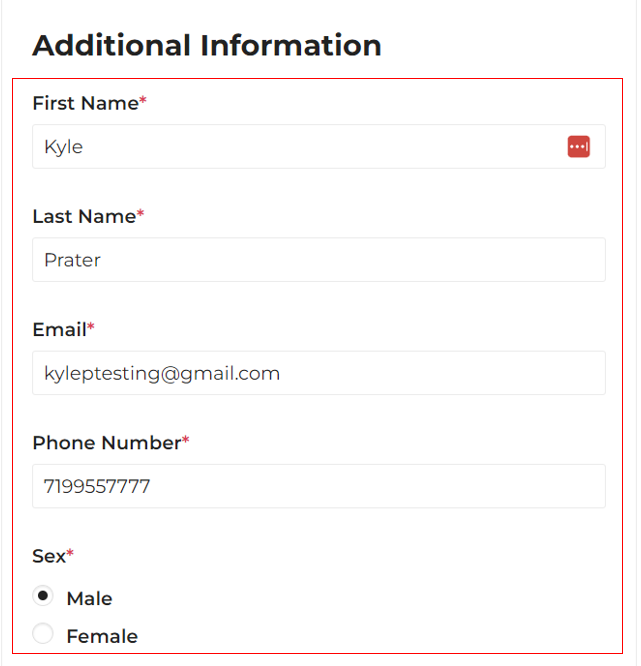Click the required asterisk beside Phone Number
This screenshot has width=641, height=666.
(186, 440)
